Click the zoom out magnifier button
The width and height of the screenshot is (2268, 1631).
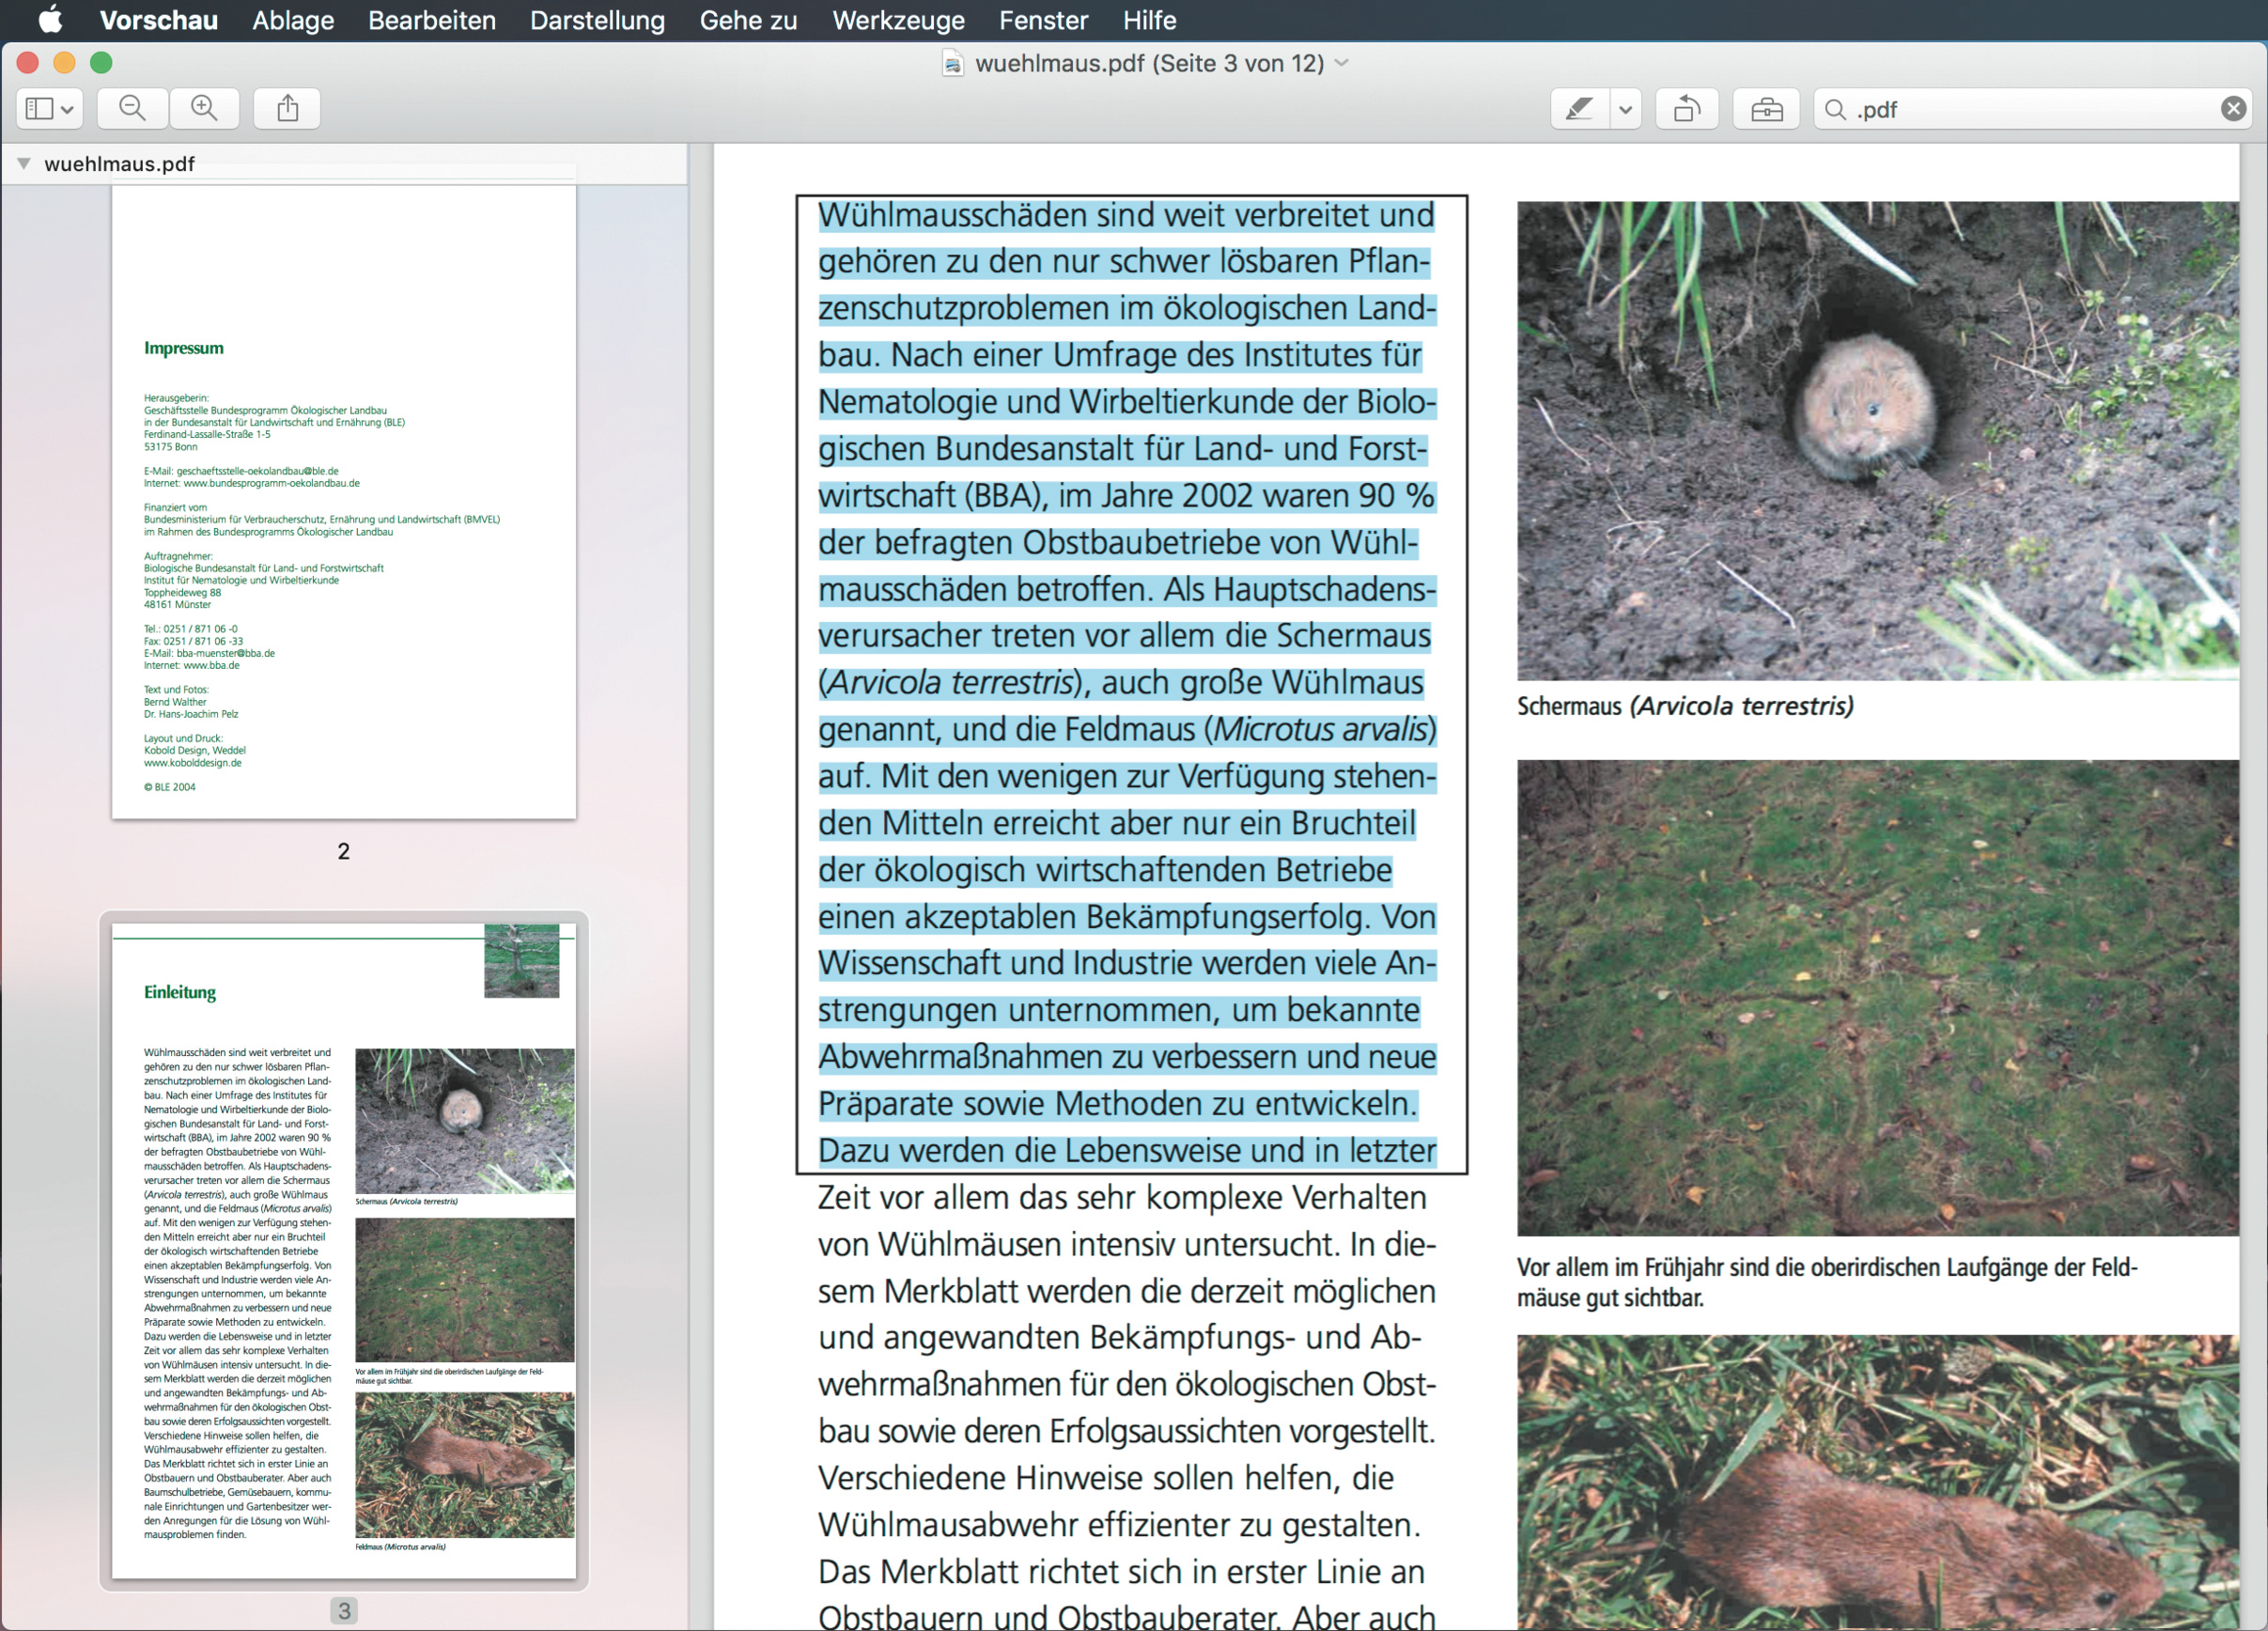132,108
